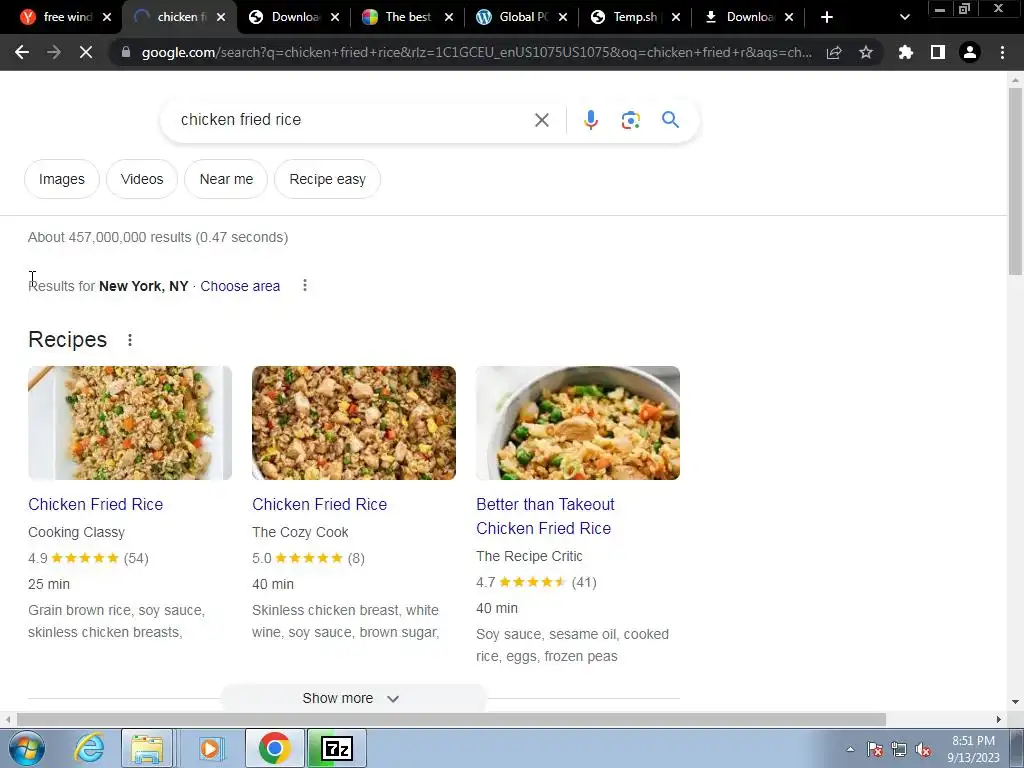Open the network status tray icon

899,750
